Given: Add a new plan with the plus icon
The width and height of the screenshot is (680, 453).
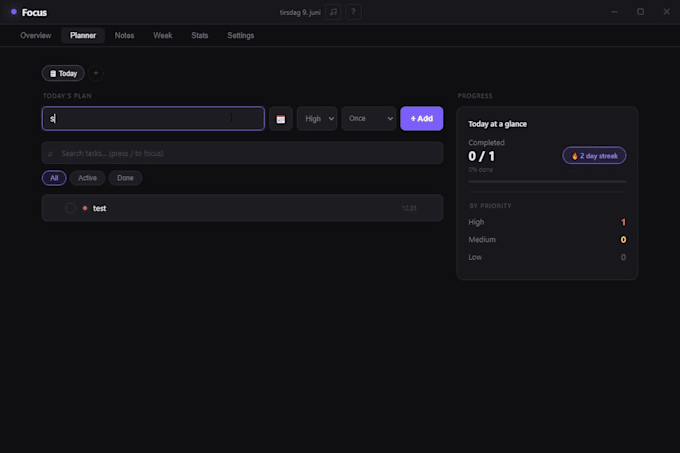Looking at the screenshot, I should [96, 73].
